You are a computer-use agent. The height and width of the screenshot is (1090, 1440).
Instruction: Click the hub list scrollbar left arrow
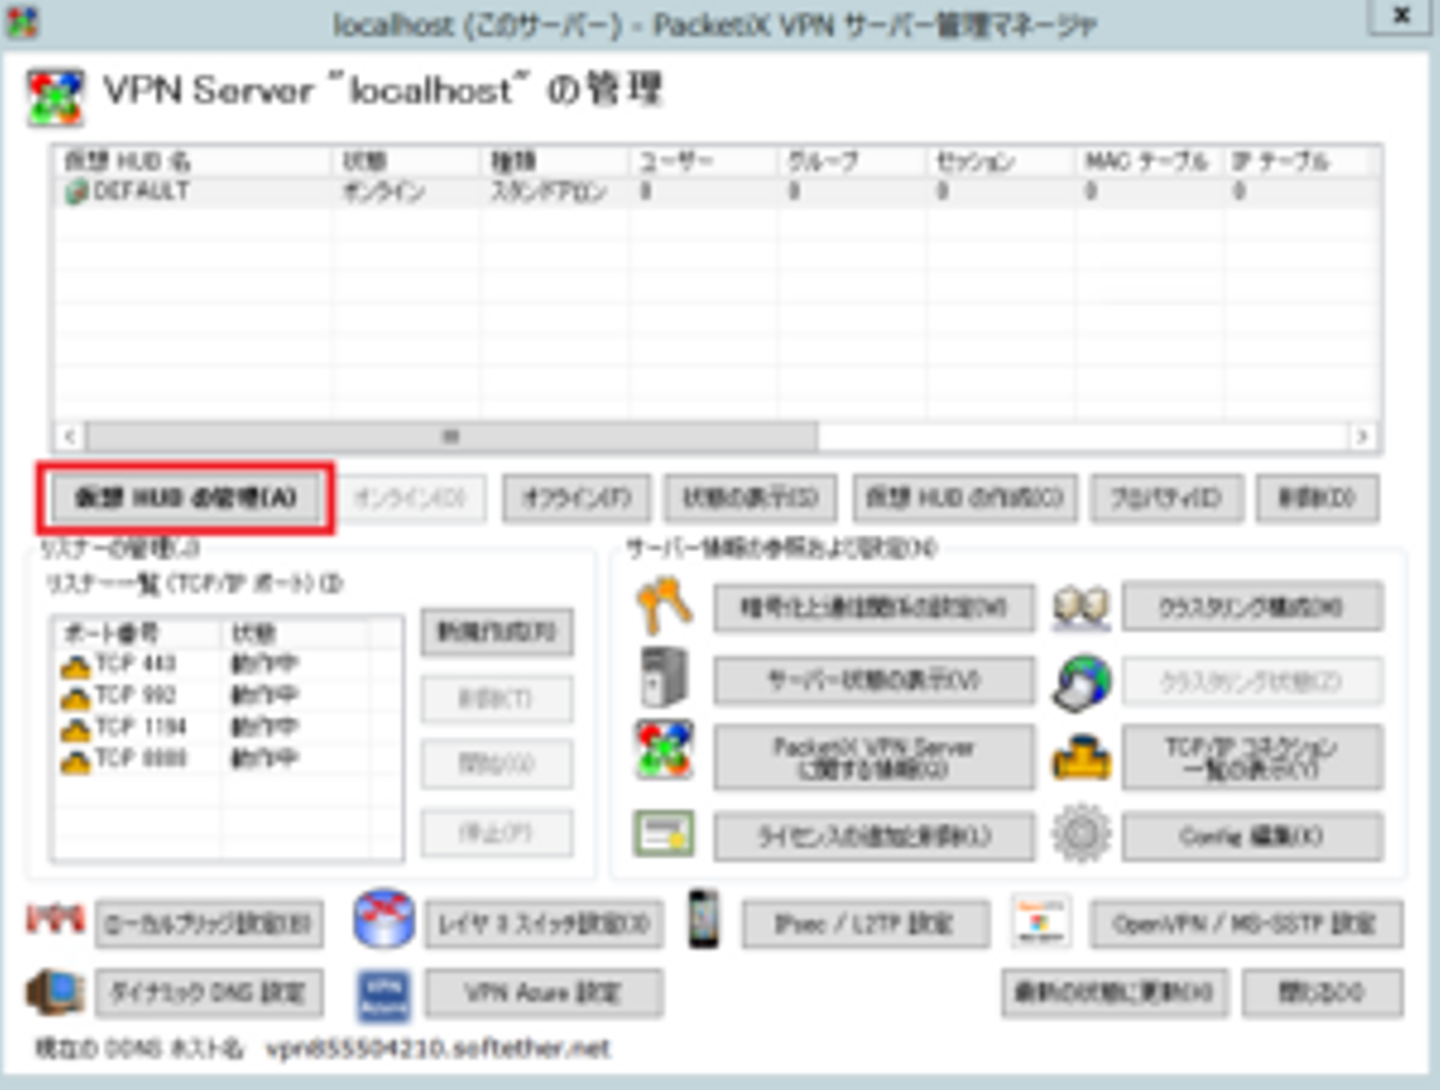(x=69, y=436)
